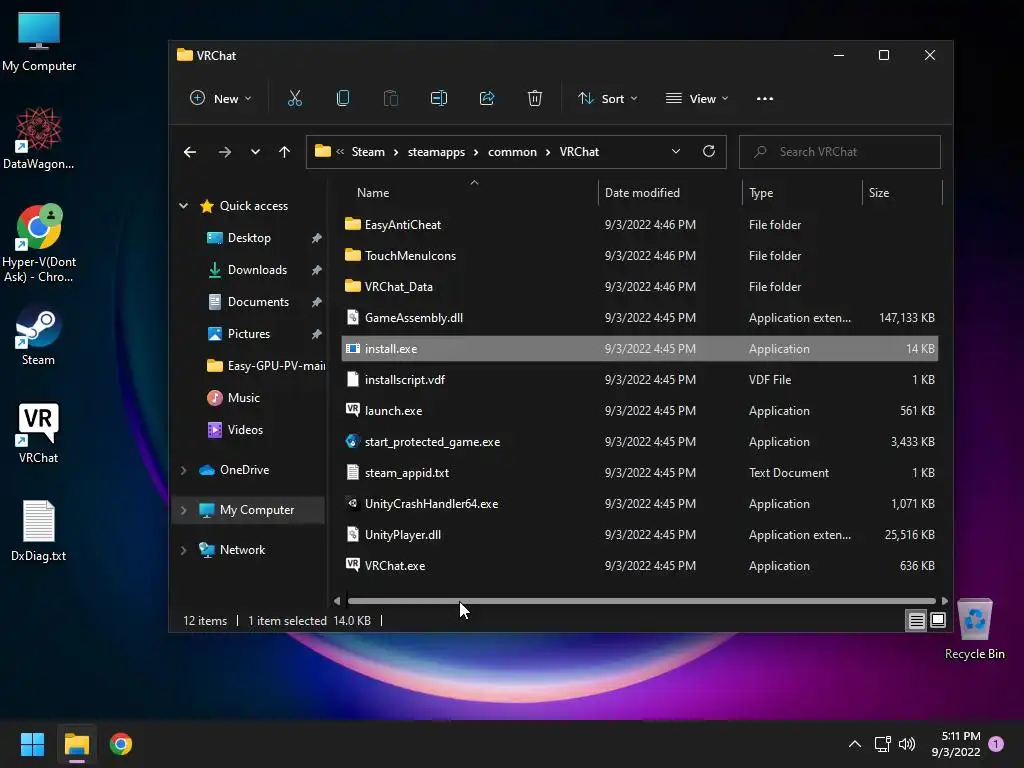Click the Copy icon in toolbar
The width and height of the screenshot is (1024, 768).
(343, 99)
